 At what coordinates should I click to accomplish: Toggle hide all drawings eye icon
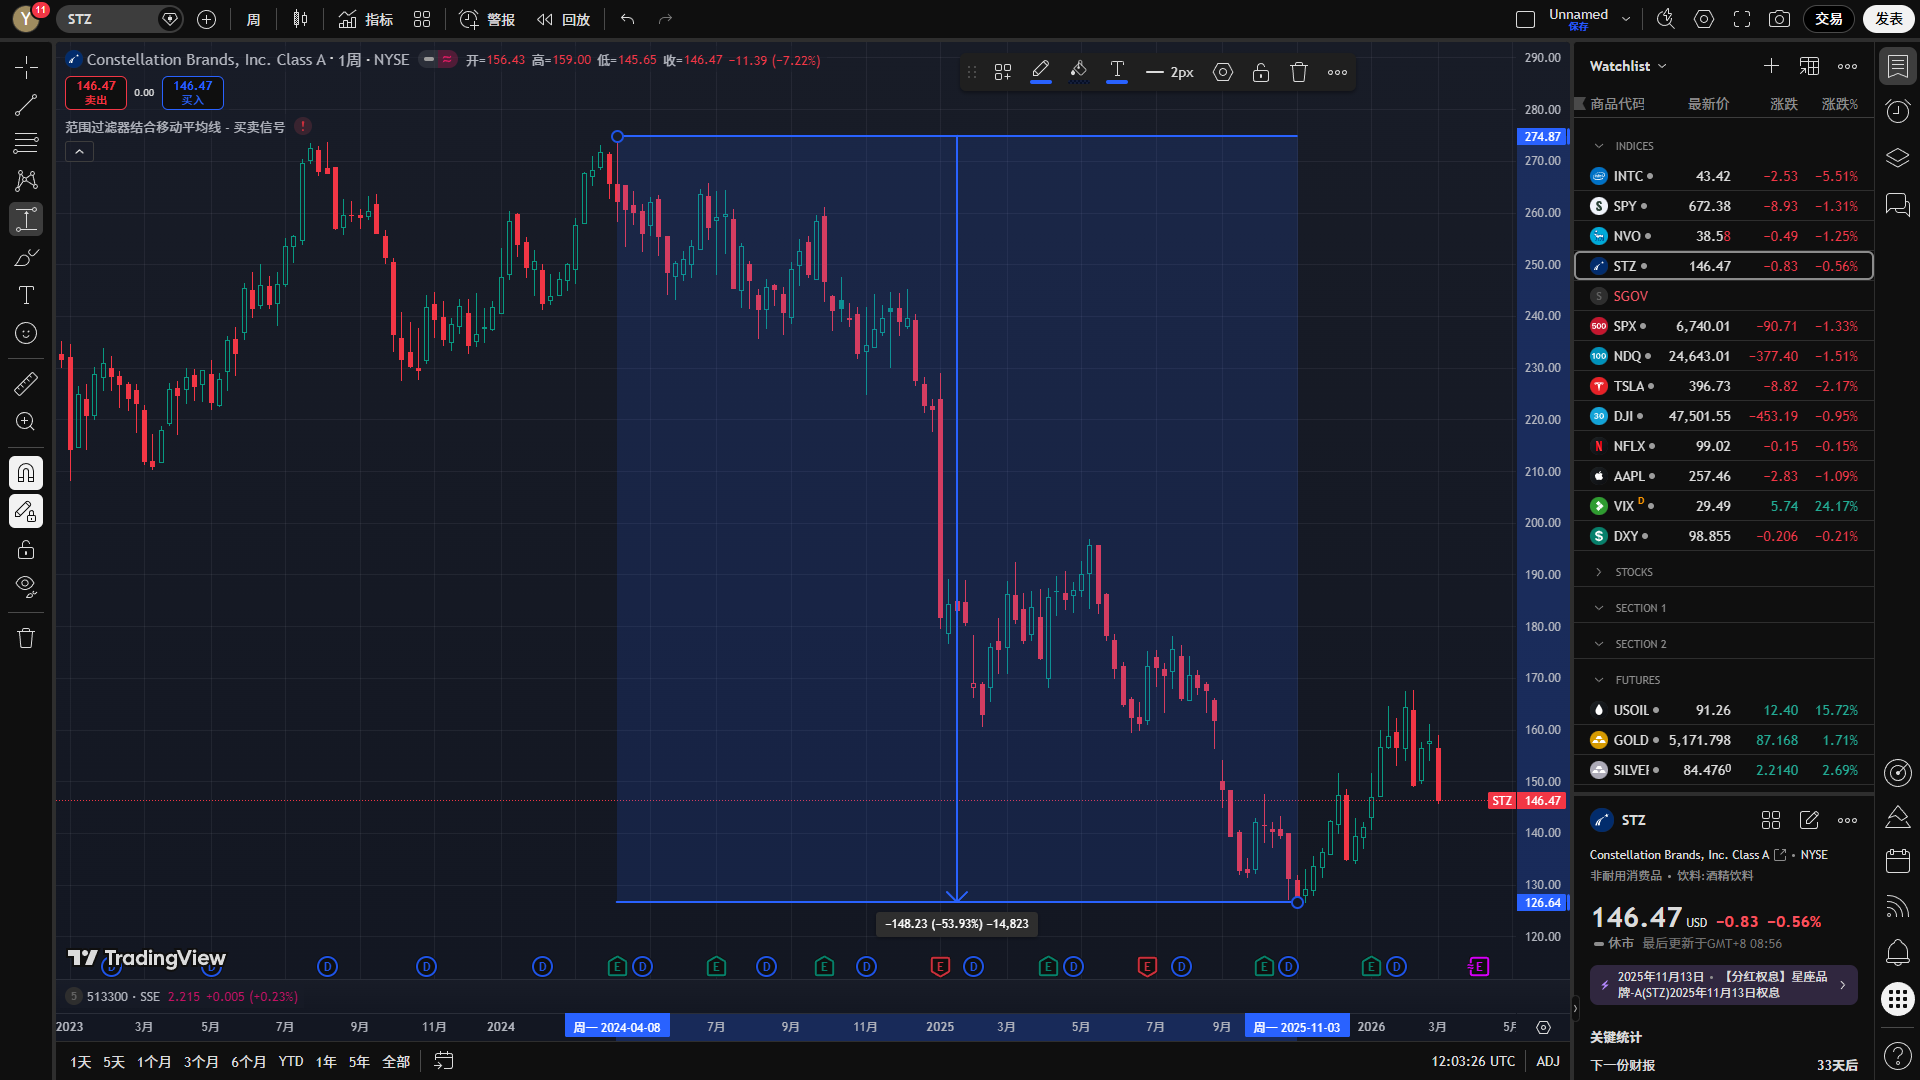point(26,586)
